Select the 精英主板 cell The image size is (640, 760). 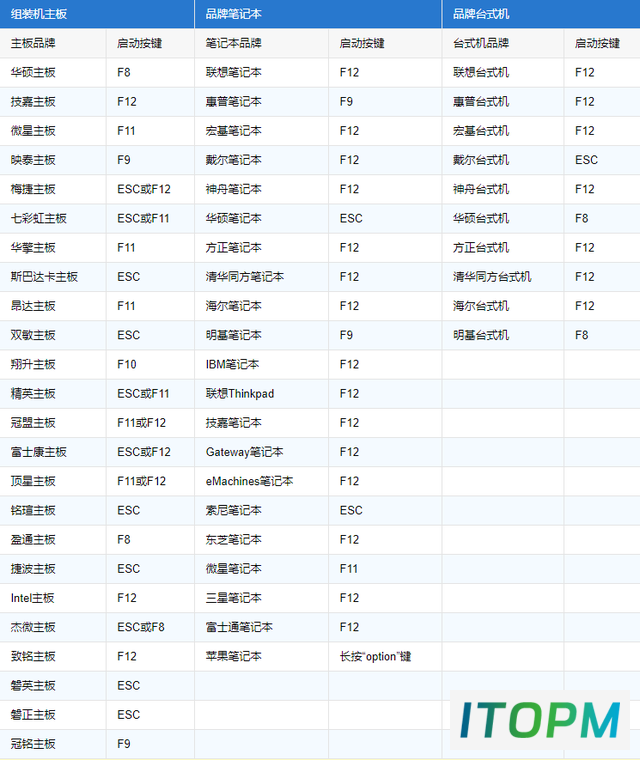coord(53,394)
